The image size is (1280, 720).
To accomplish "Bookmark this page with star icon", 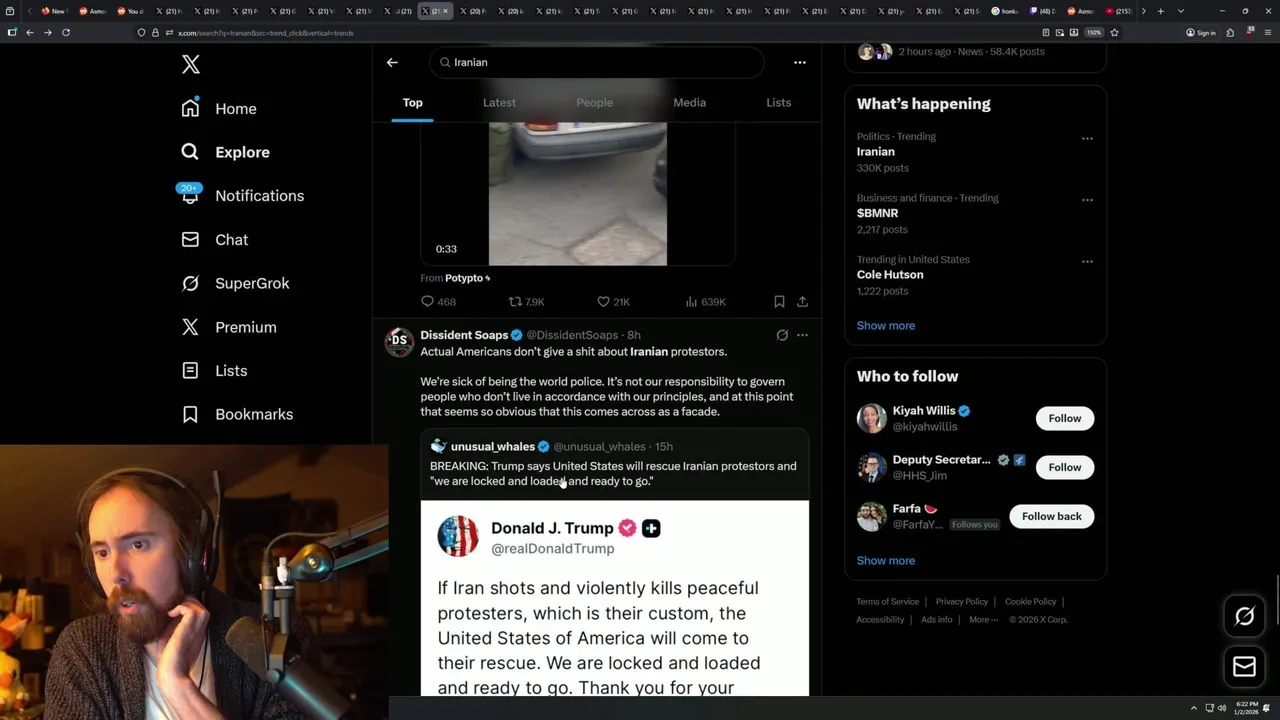I will [x=1114, y=32].
